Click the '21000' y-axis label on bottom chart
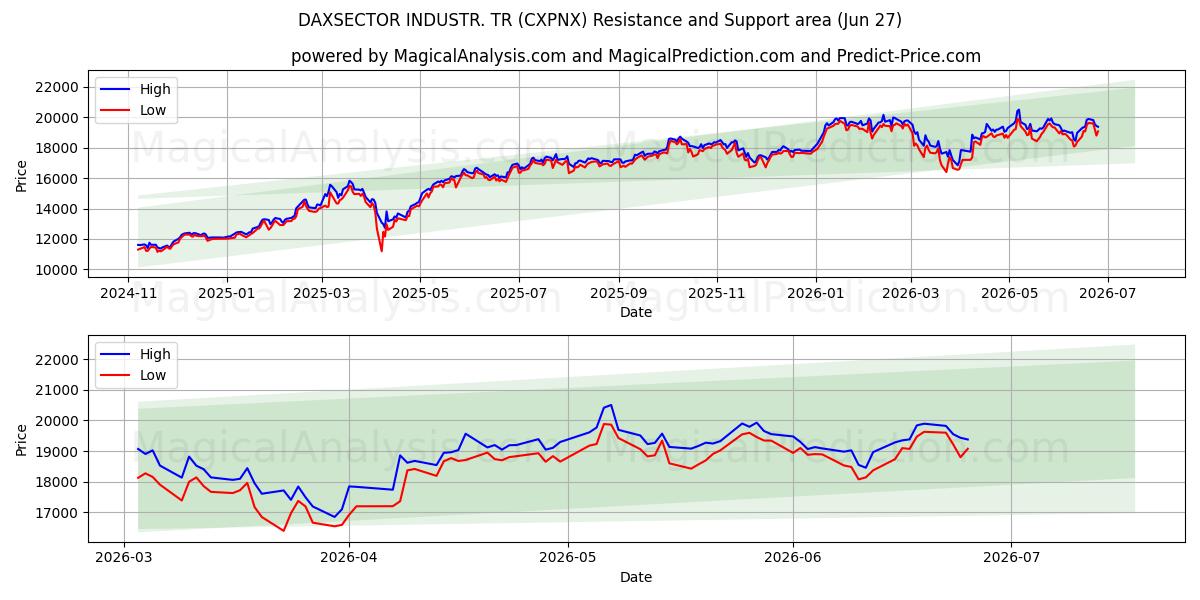Screen dimensions: 1200x600 coord(57,390)
